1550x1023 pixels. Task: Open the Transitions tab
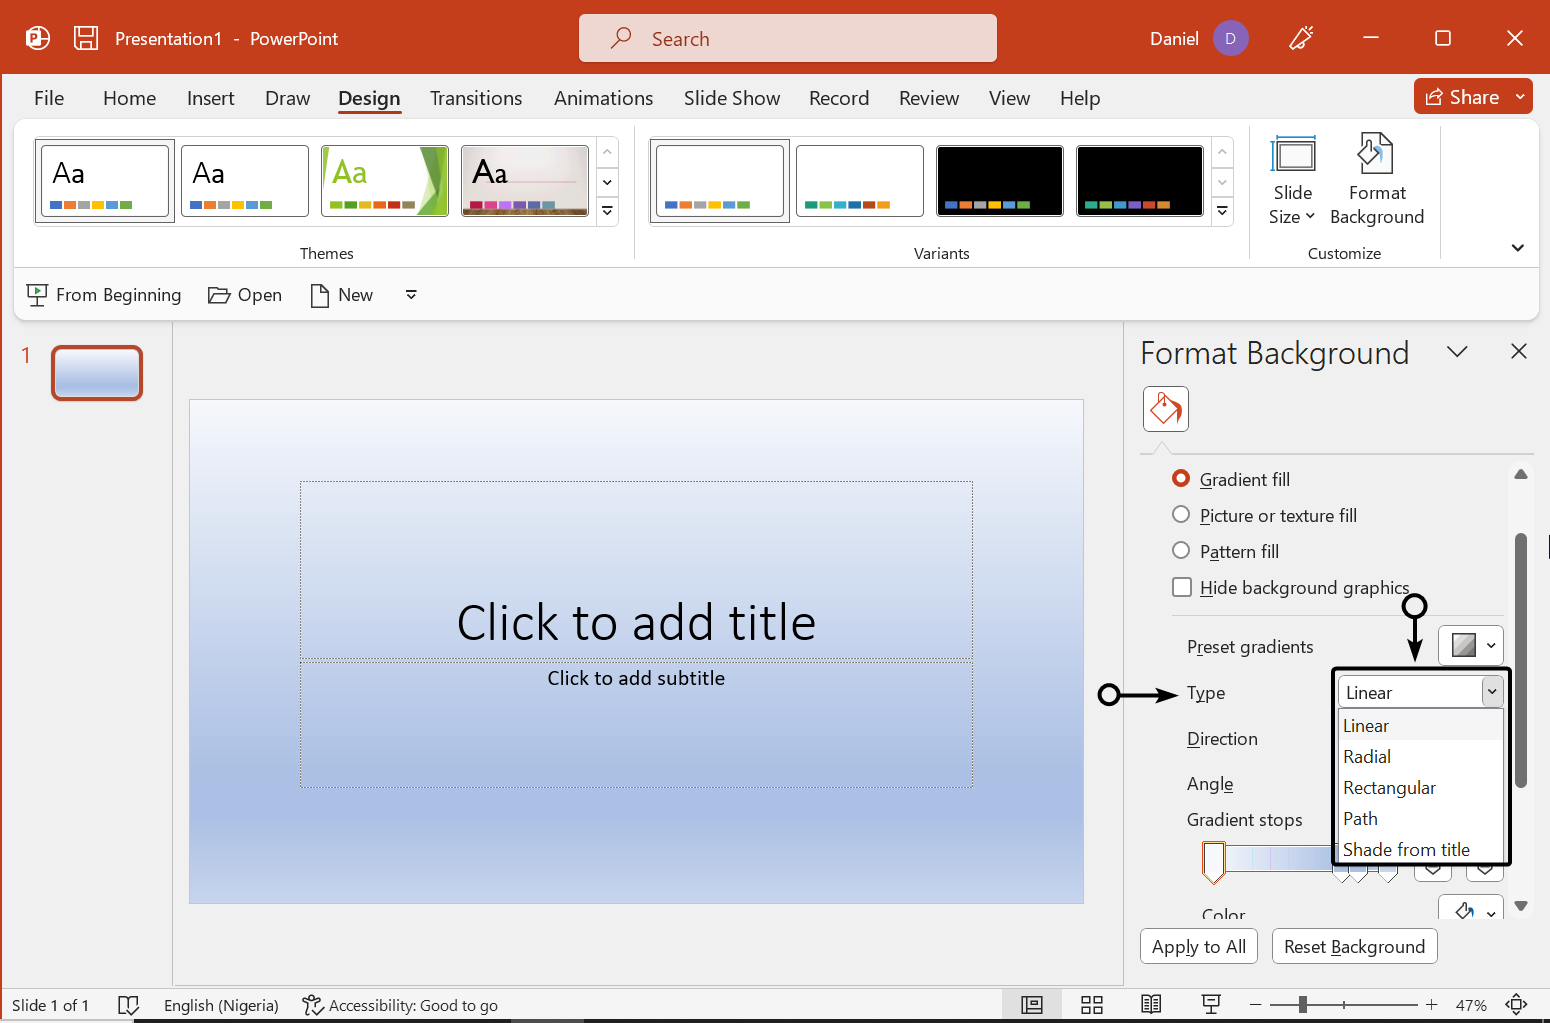[475, 98]
